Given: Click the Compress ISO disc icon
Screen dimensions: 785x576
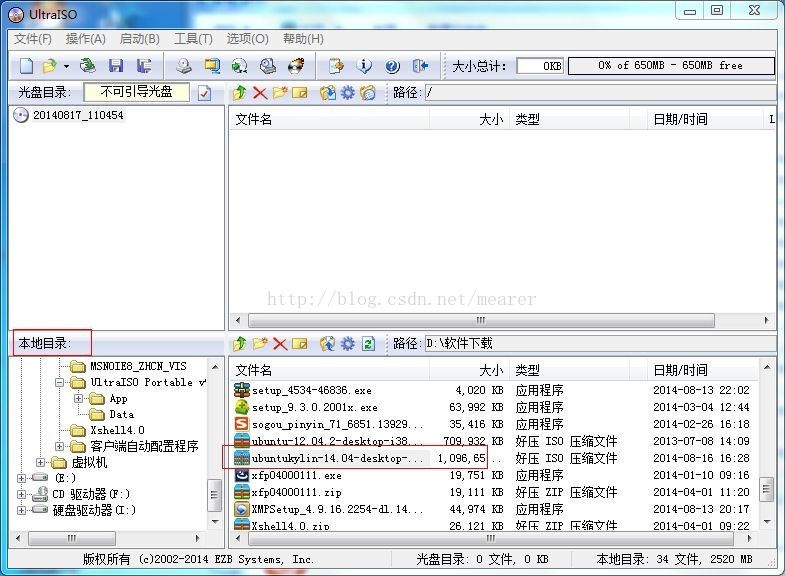Looking at the screenshot, I should pyautogui.click(x=240, y=66).
